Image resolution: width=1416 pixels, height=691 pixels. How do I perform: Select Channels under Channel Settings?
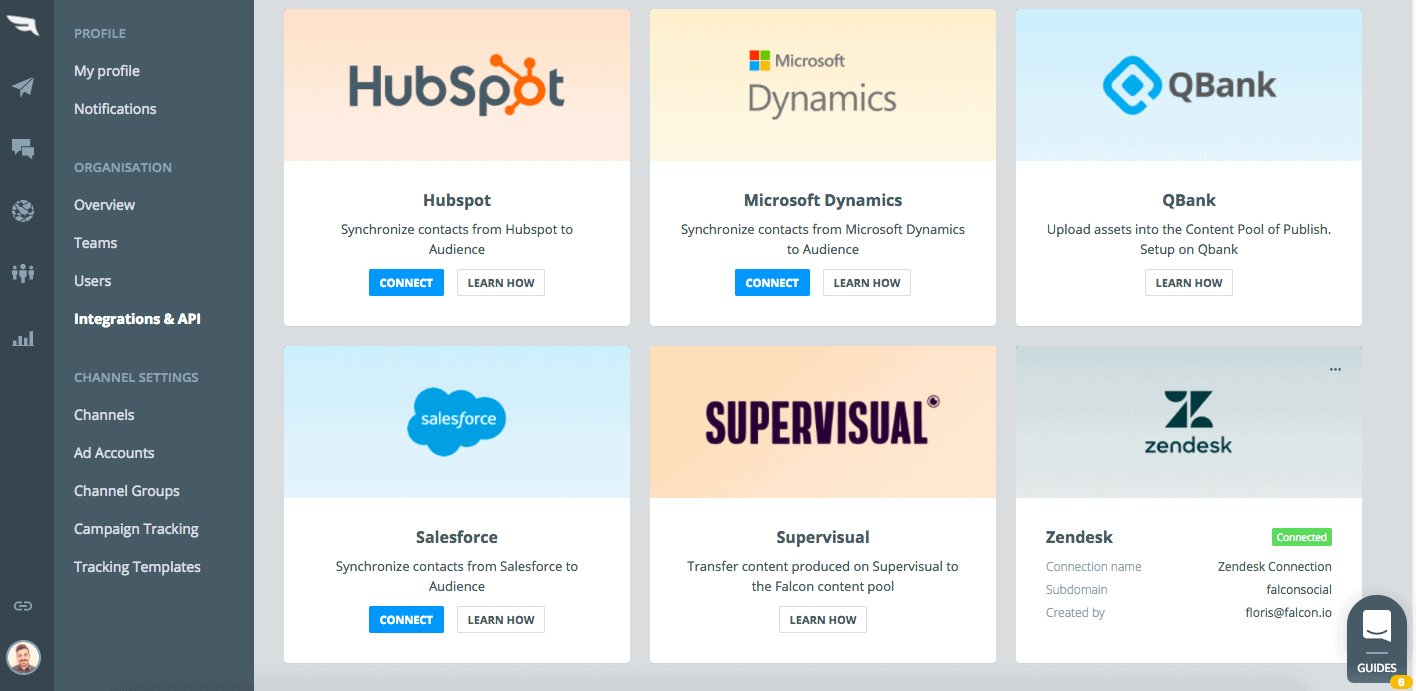pyautogui.click(x=104, y=415)
